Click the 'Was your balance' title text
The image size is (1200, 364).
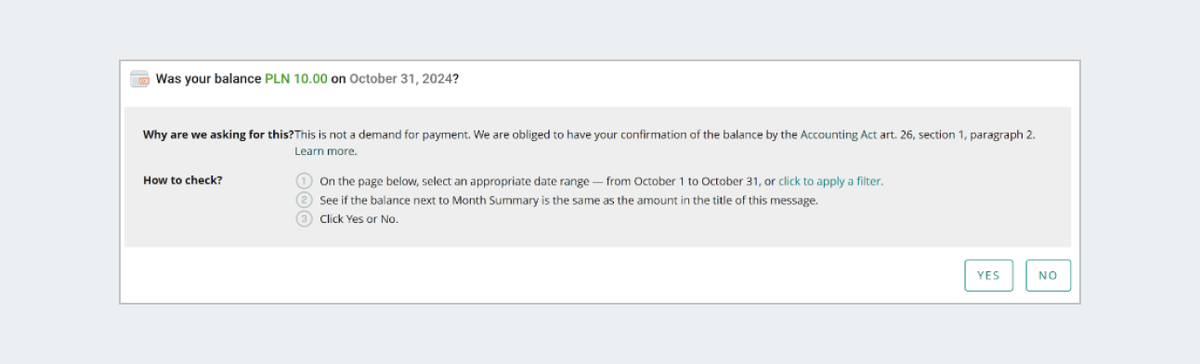coord(208,78)
